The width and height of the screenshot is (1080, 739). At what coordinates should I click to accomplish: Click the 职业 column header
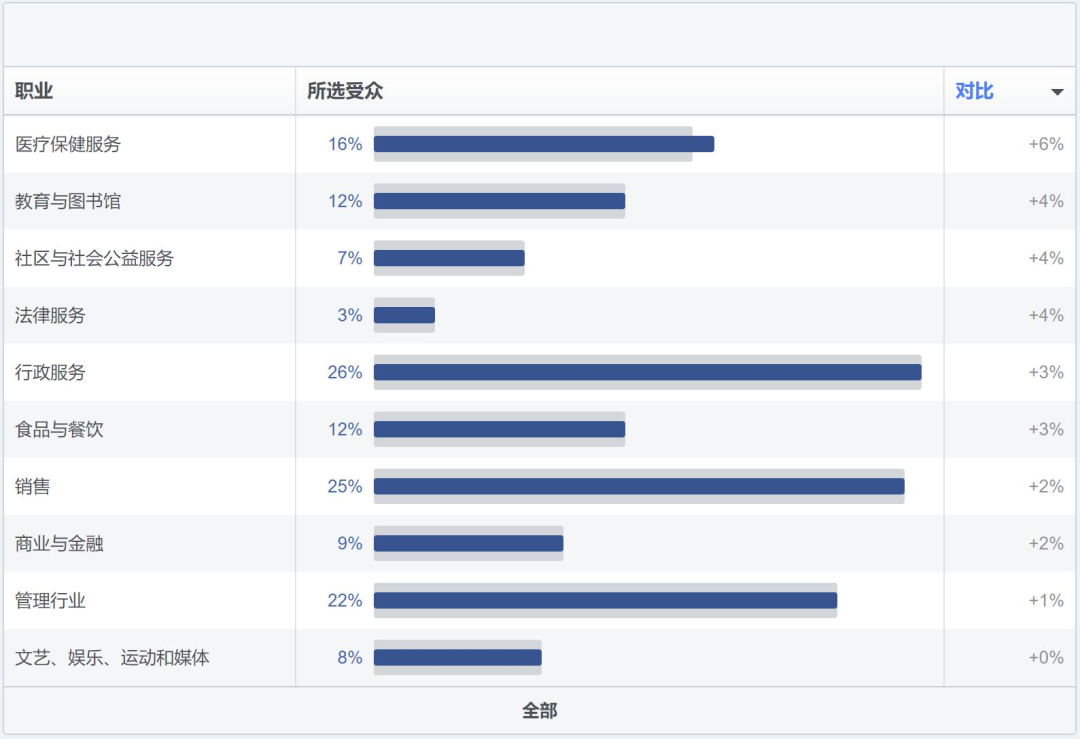(34, 91)
